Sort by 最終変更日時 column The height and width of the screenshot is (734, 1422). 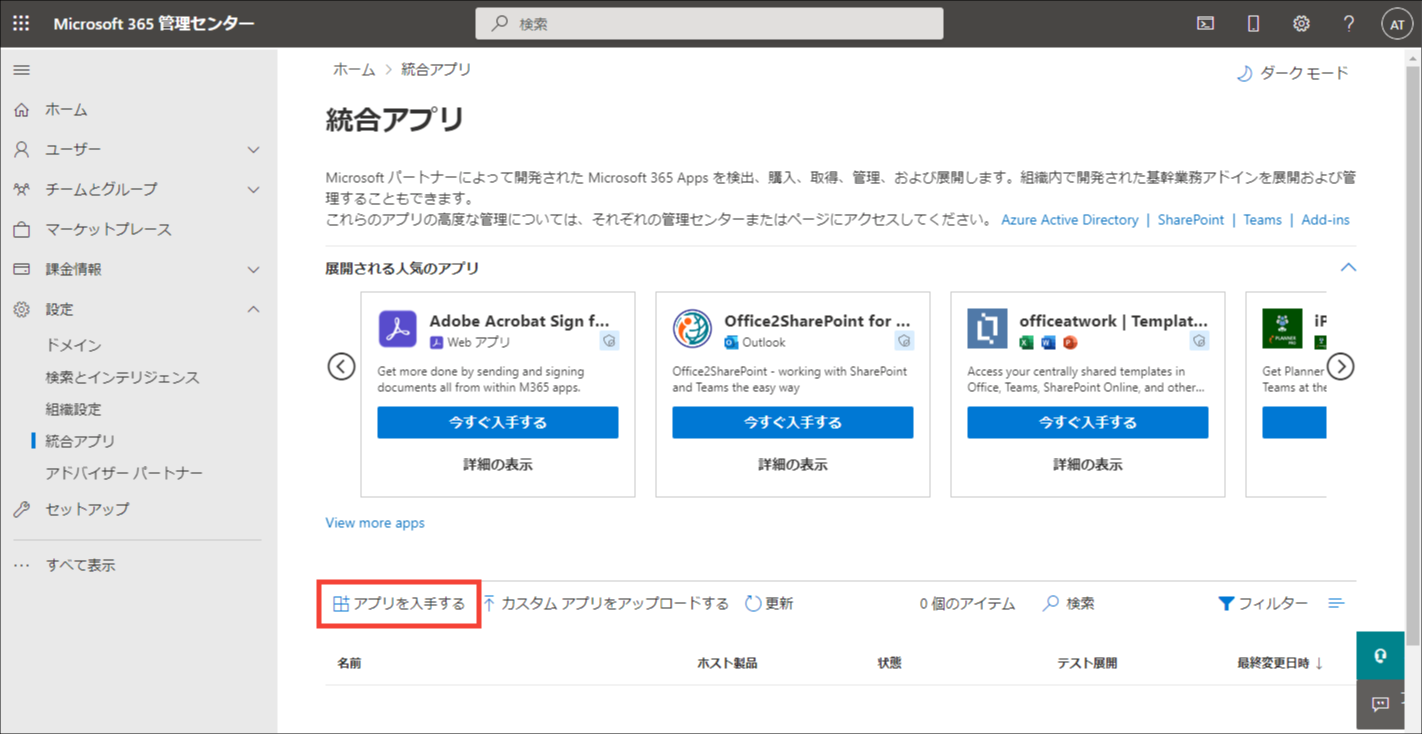[1280, 663]
